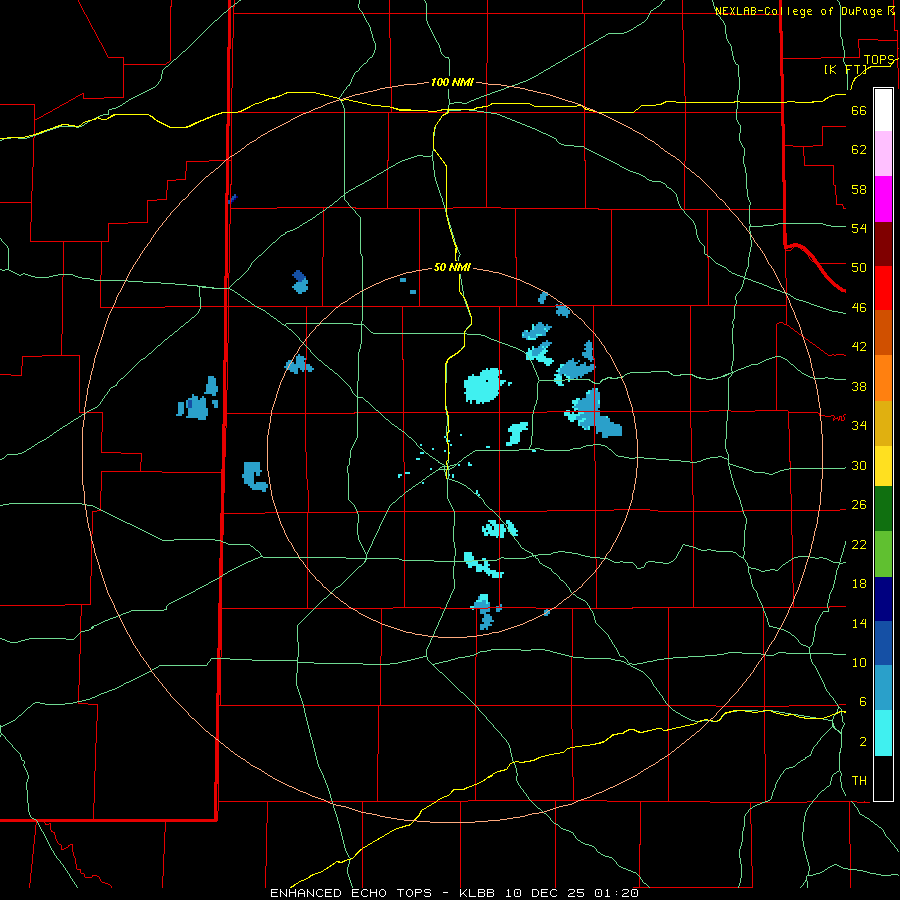Click the light pink 62 kft legend color
This screenshot has height=900, width=900.
click(883, 154)
